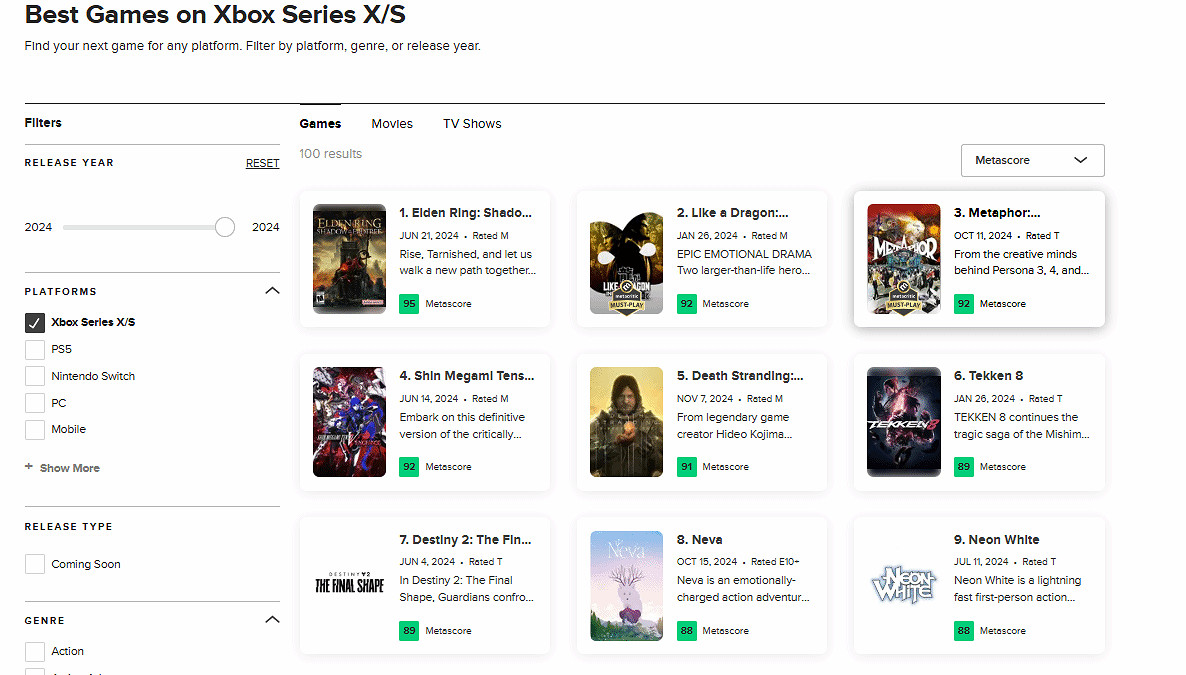Switch to the TV Shows tab

(471, 123)
